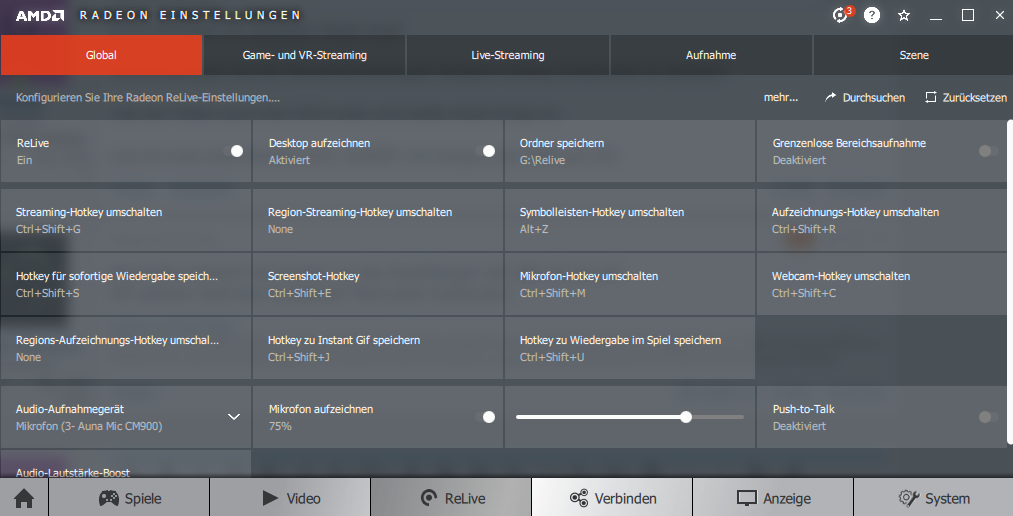Click the favorites star icon
The image size is (1013, 516).
tap(904, 15)
